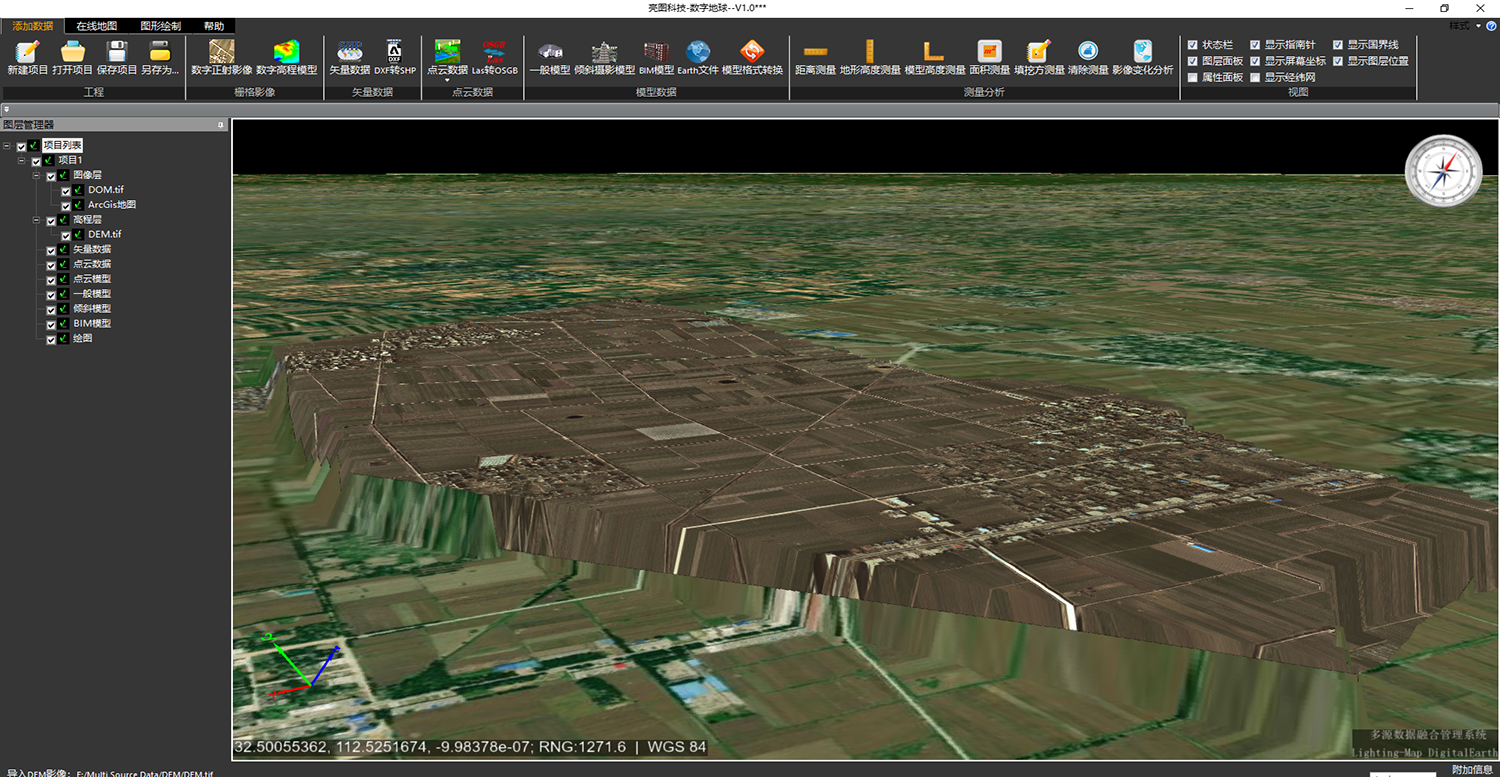The width and height of the screenshot is (1500, 777).
Task: Open the 影像变化分析 image change analysis
Action: (x=1142, y=52)
